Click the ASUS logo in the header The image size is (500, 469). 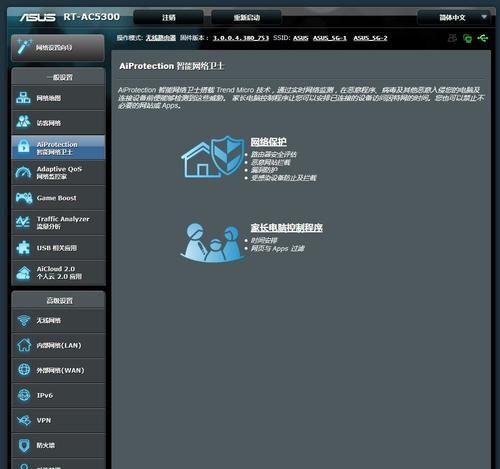click(x=37, y=17)
